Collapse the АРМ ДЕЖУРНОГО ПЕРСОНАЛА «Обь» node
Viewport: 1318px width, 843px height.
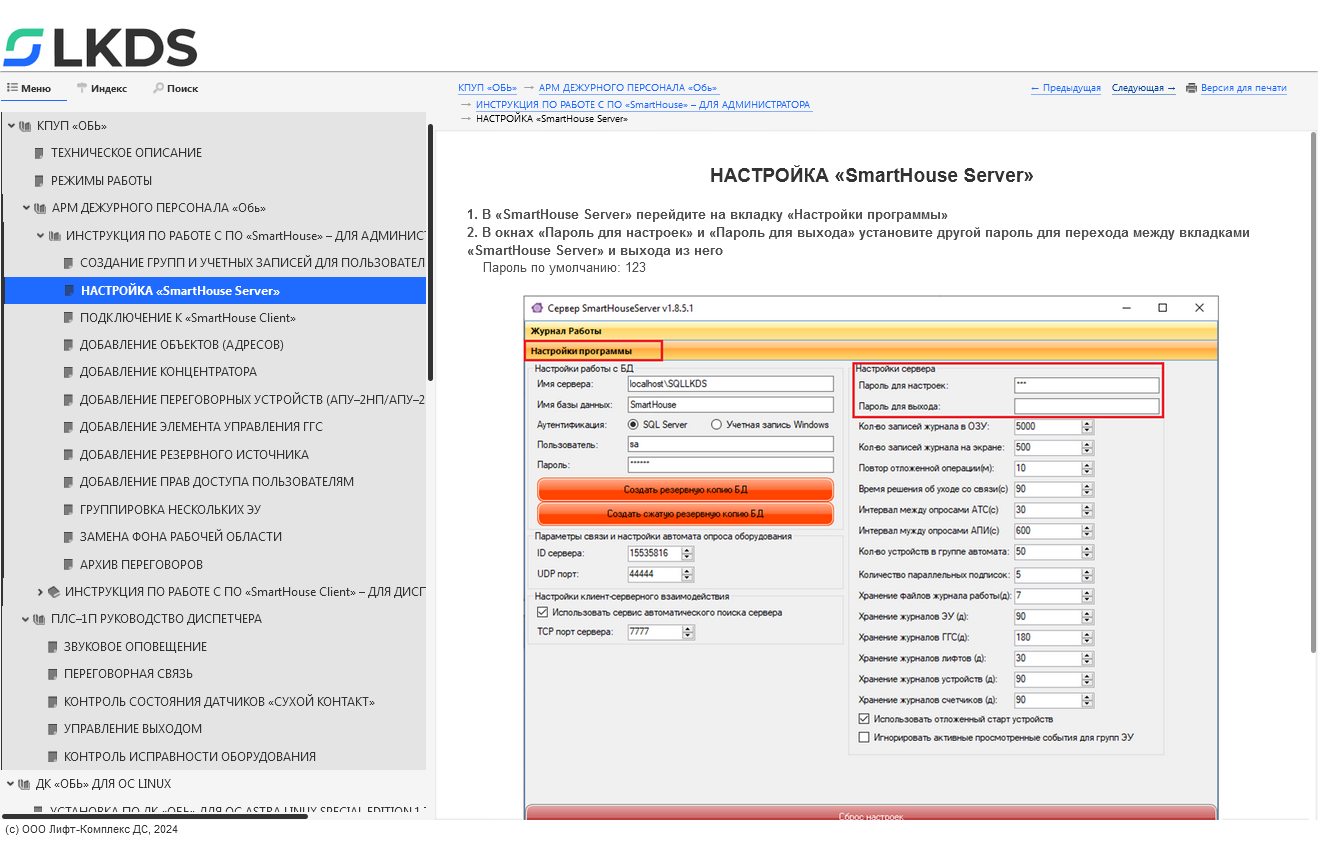[26, 208]
